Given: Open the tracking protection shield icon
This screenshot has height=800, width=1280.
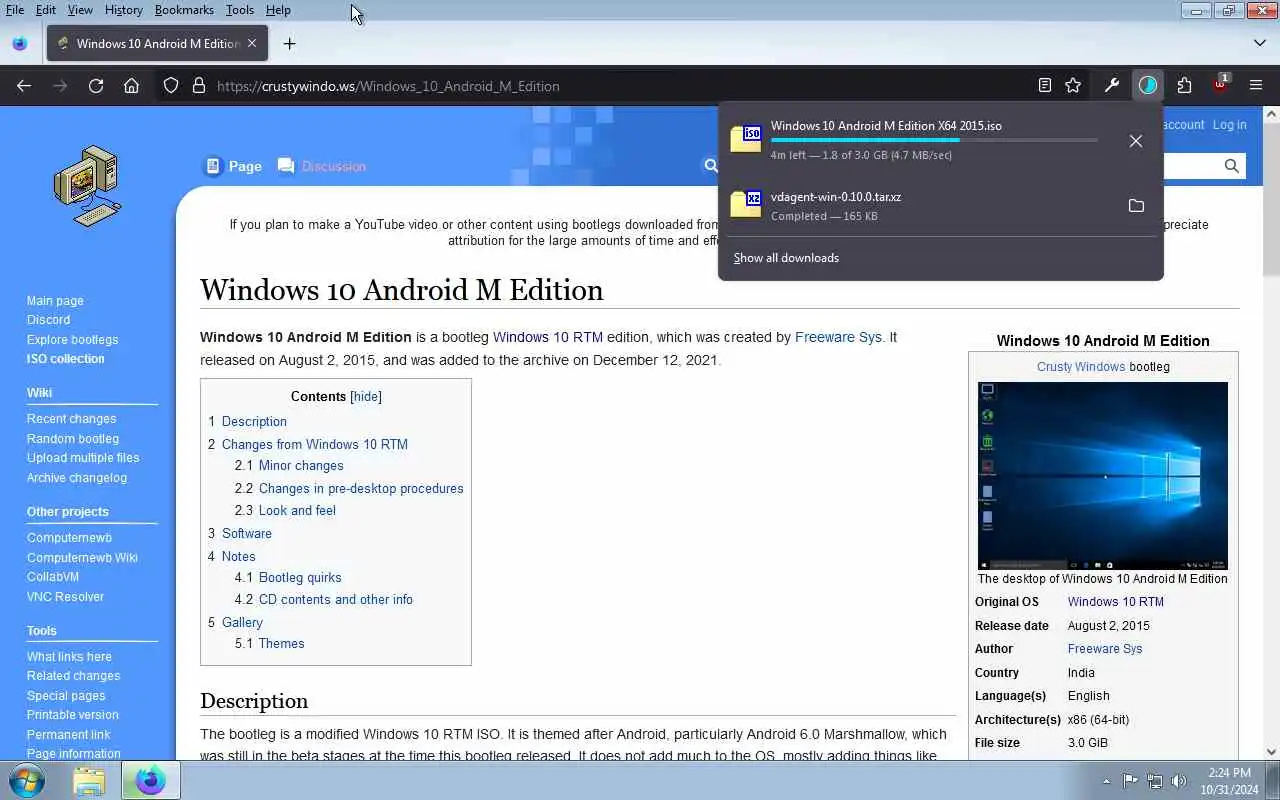Looking at the screenshot, I should [x=171, y=86].
